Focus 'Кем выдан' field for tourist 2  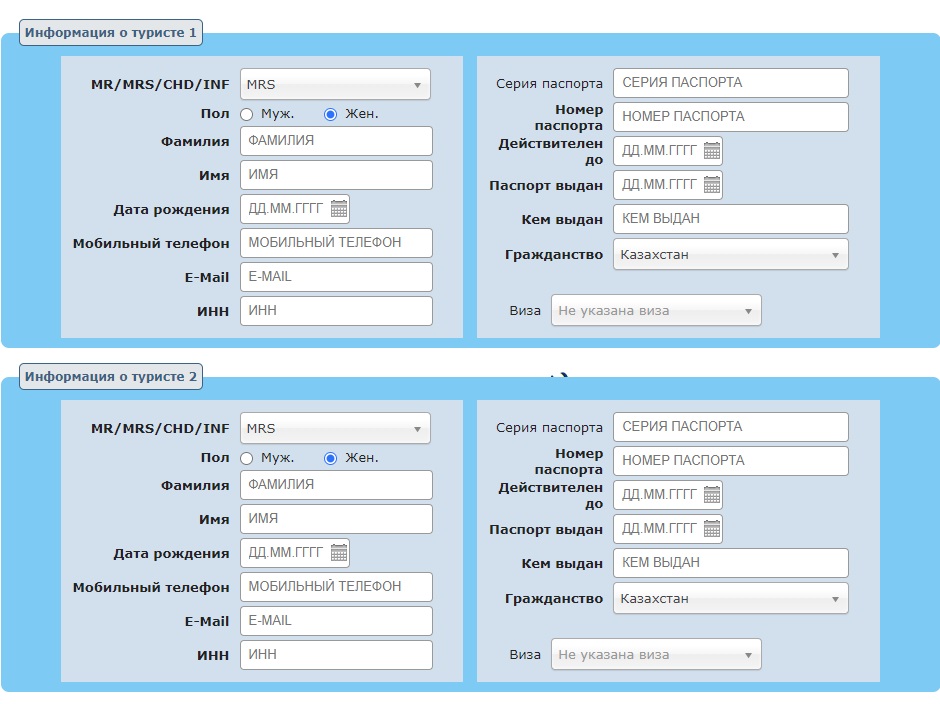coord(730,563)
